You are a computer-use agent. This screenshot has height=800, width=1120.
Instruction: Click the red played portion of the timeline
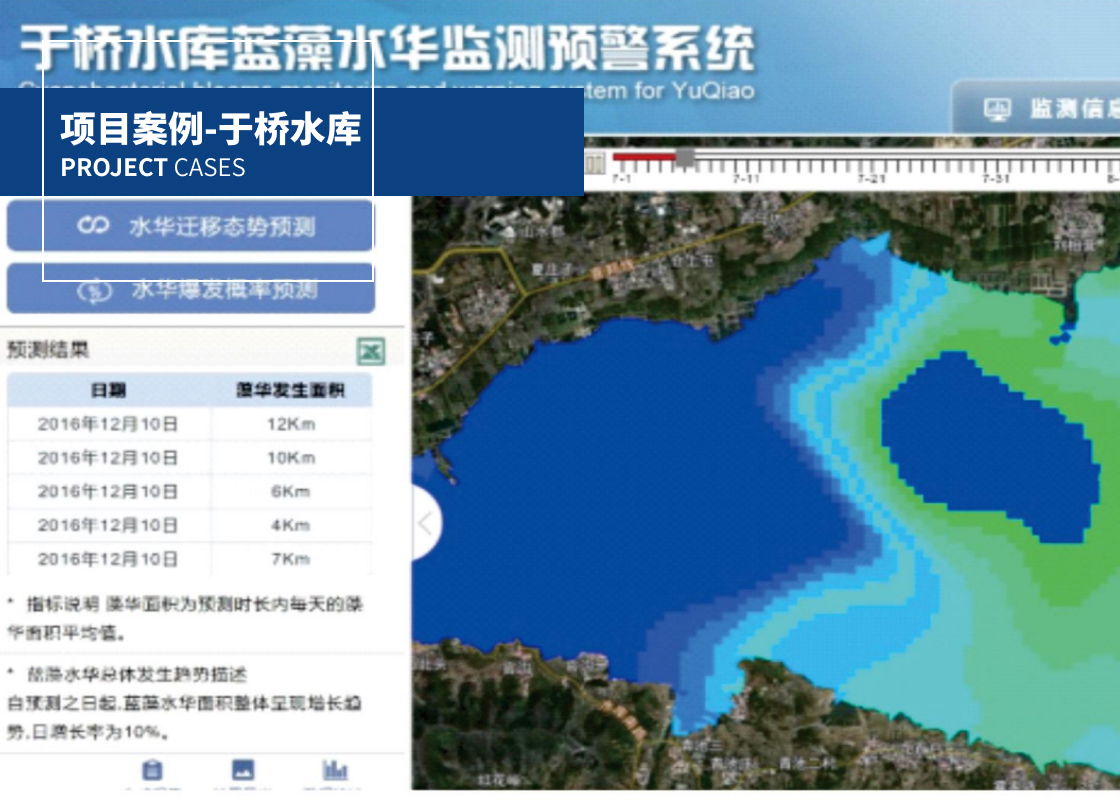click(644, 156)
